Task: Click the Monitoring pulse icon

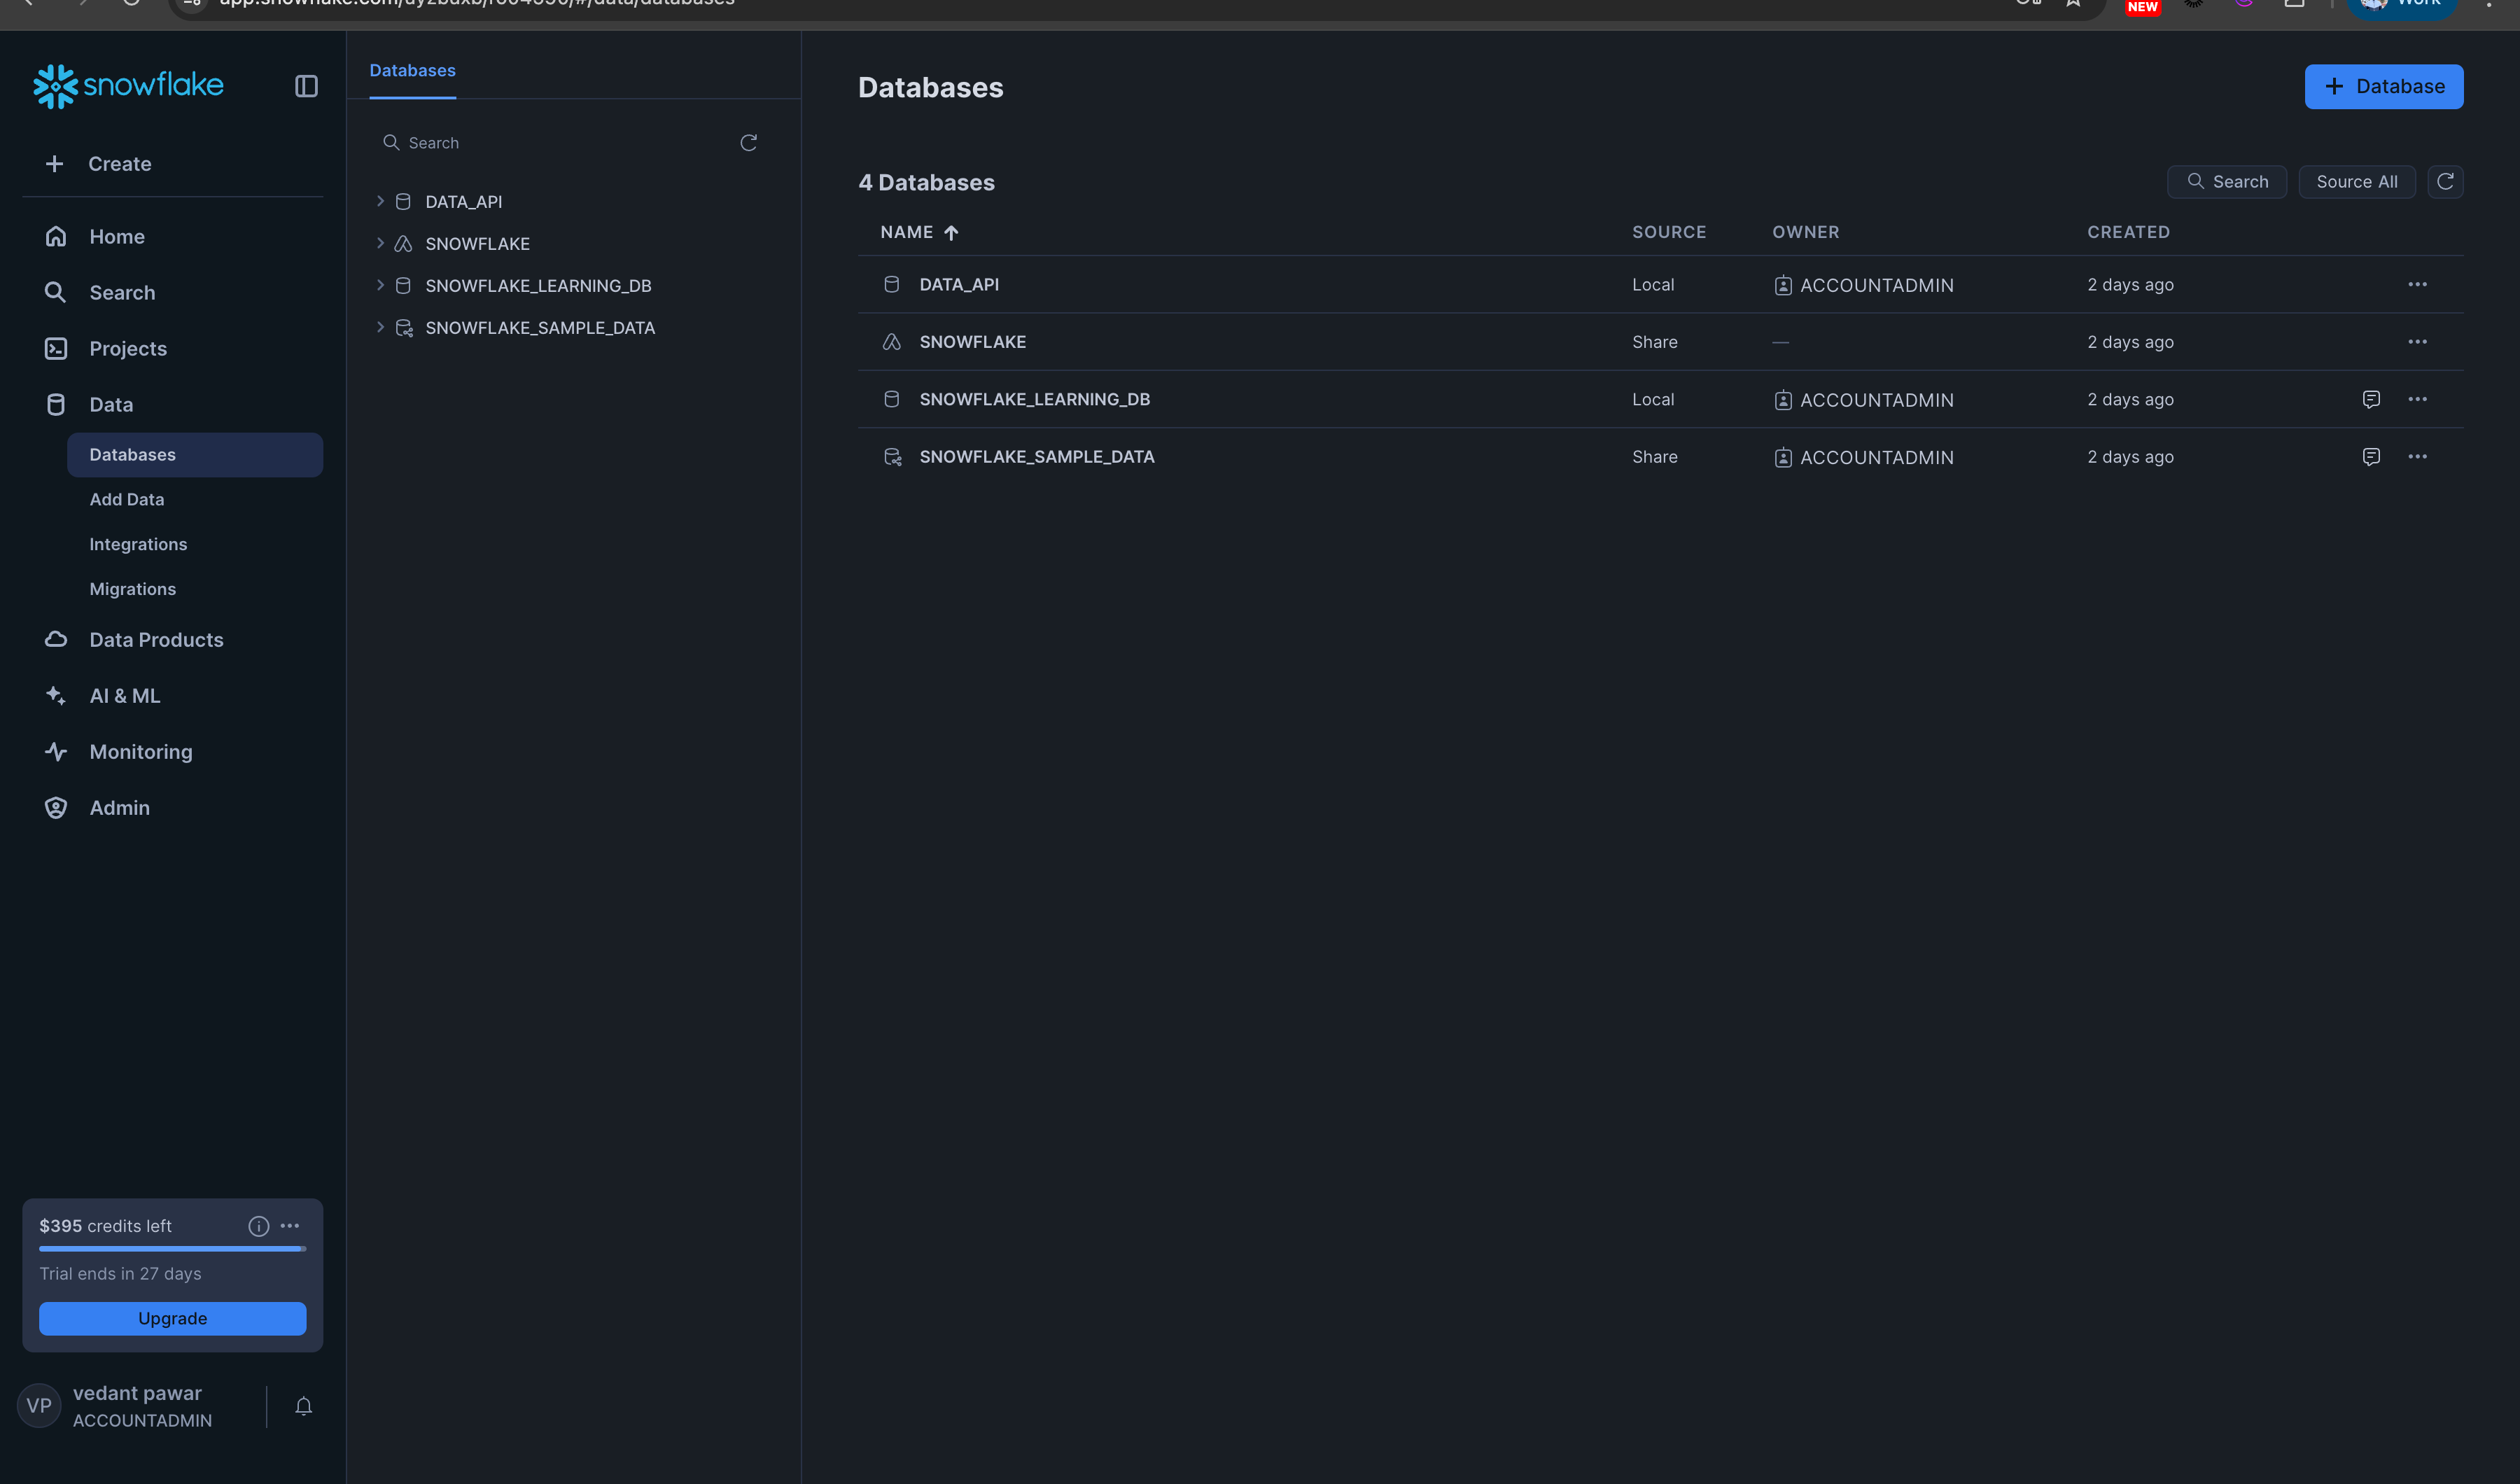Action: pos(56,751)
